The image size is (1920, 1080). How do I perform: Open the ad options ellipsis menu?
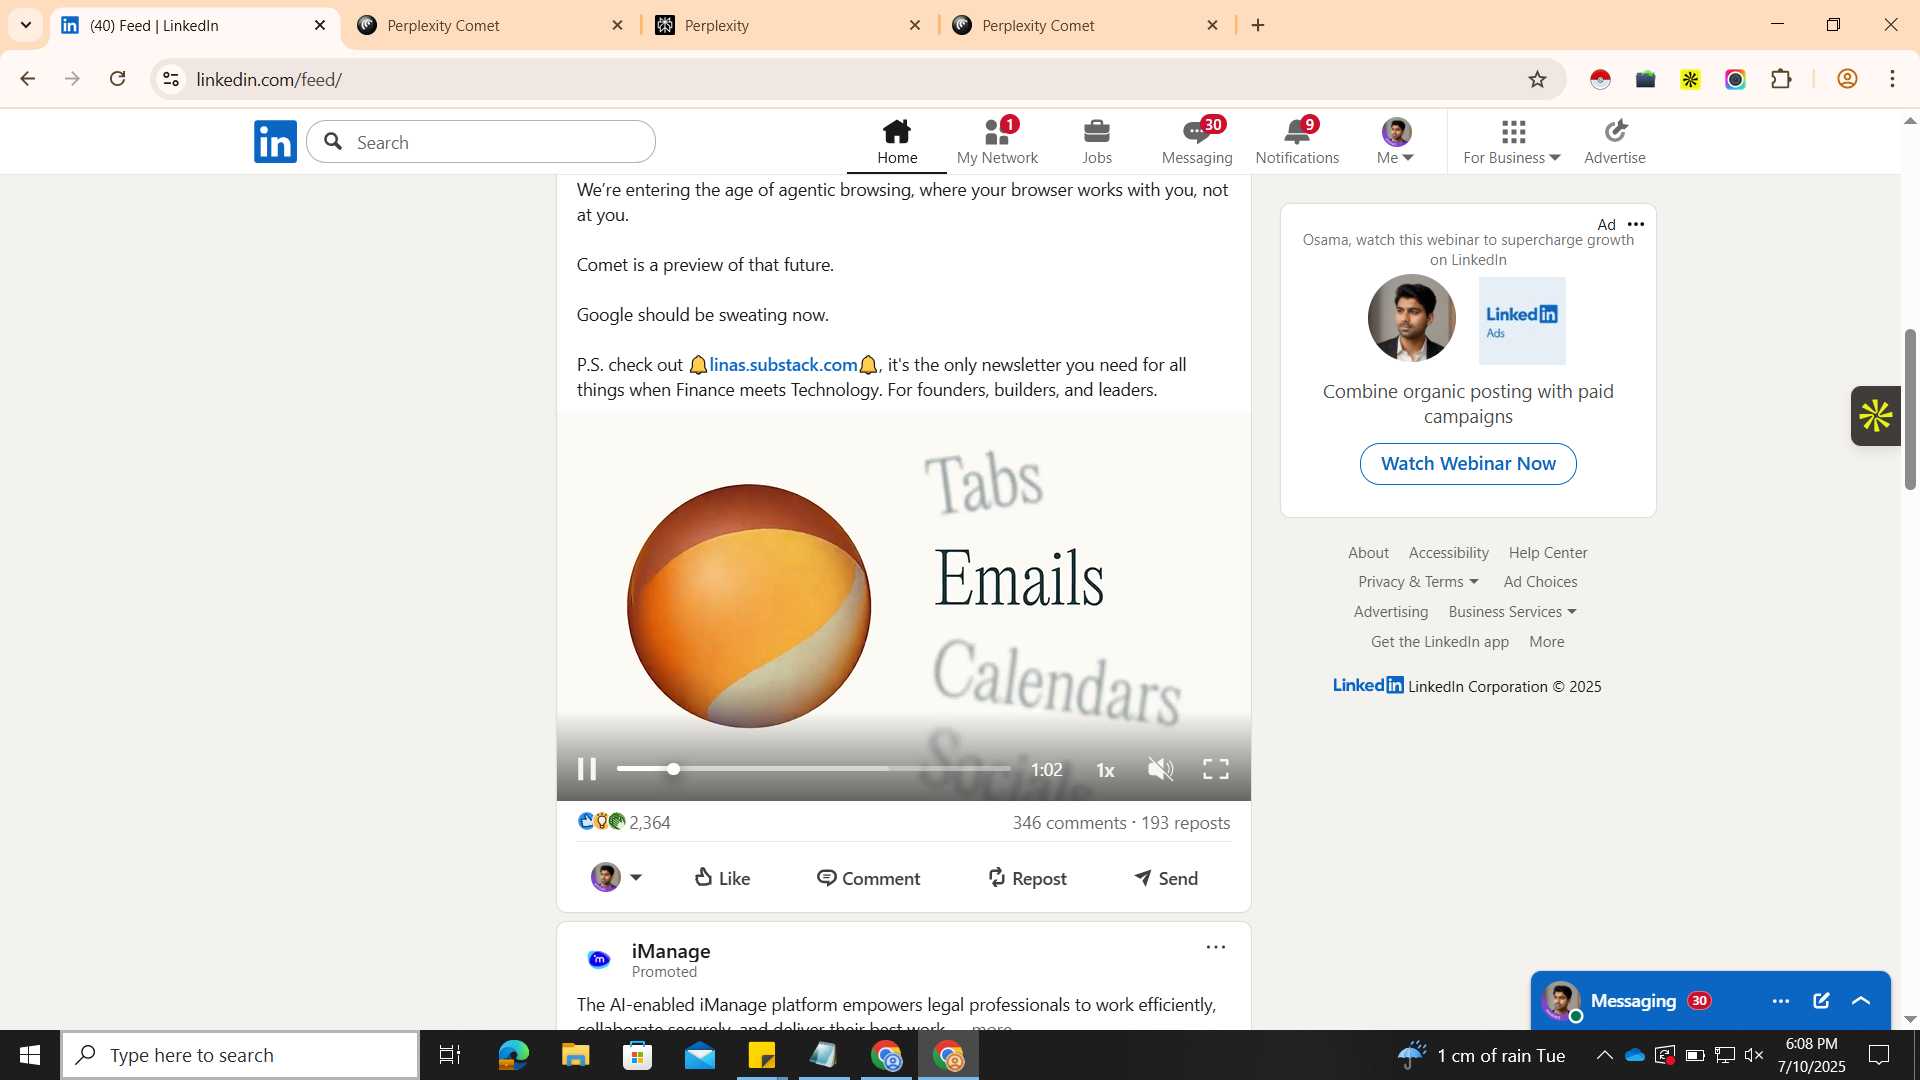pos(1636,224)
